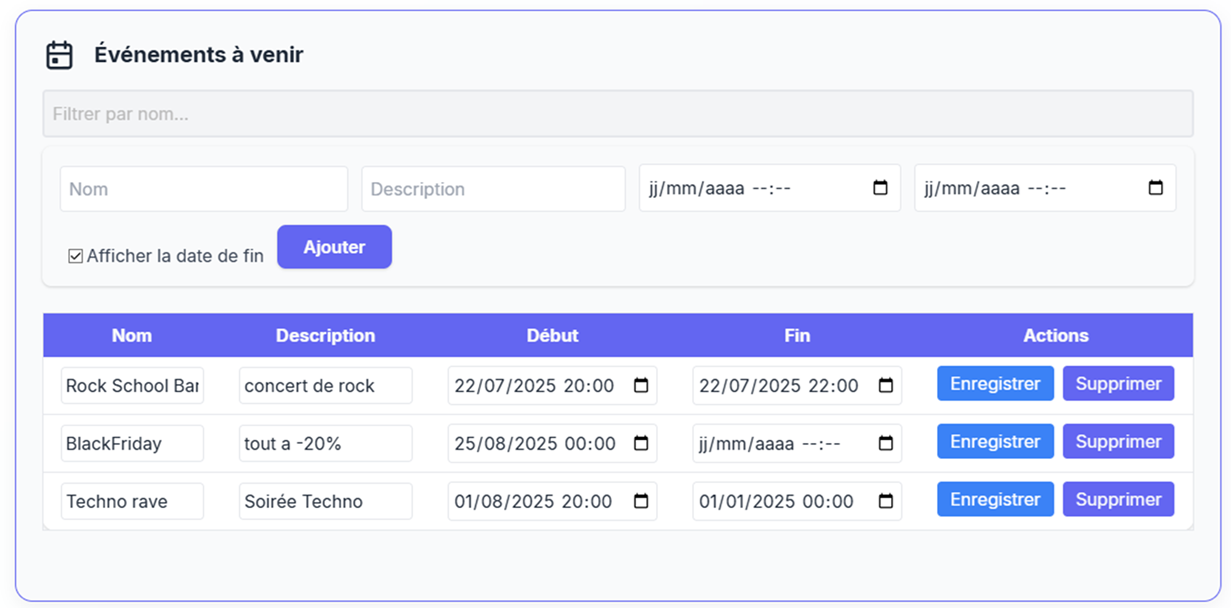Click Supprimer for the BlackFriday event
This screenshot has height=608, width=1231.
(x=1118, y=441)
